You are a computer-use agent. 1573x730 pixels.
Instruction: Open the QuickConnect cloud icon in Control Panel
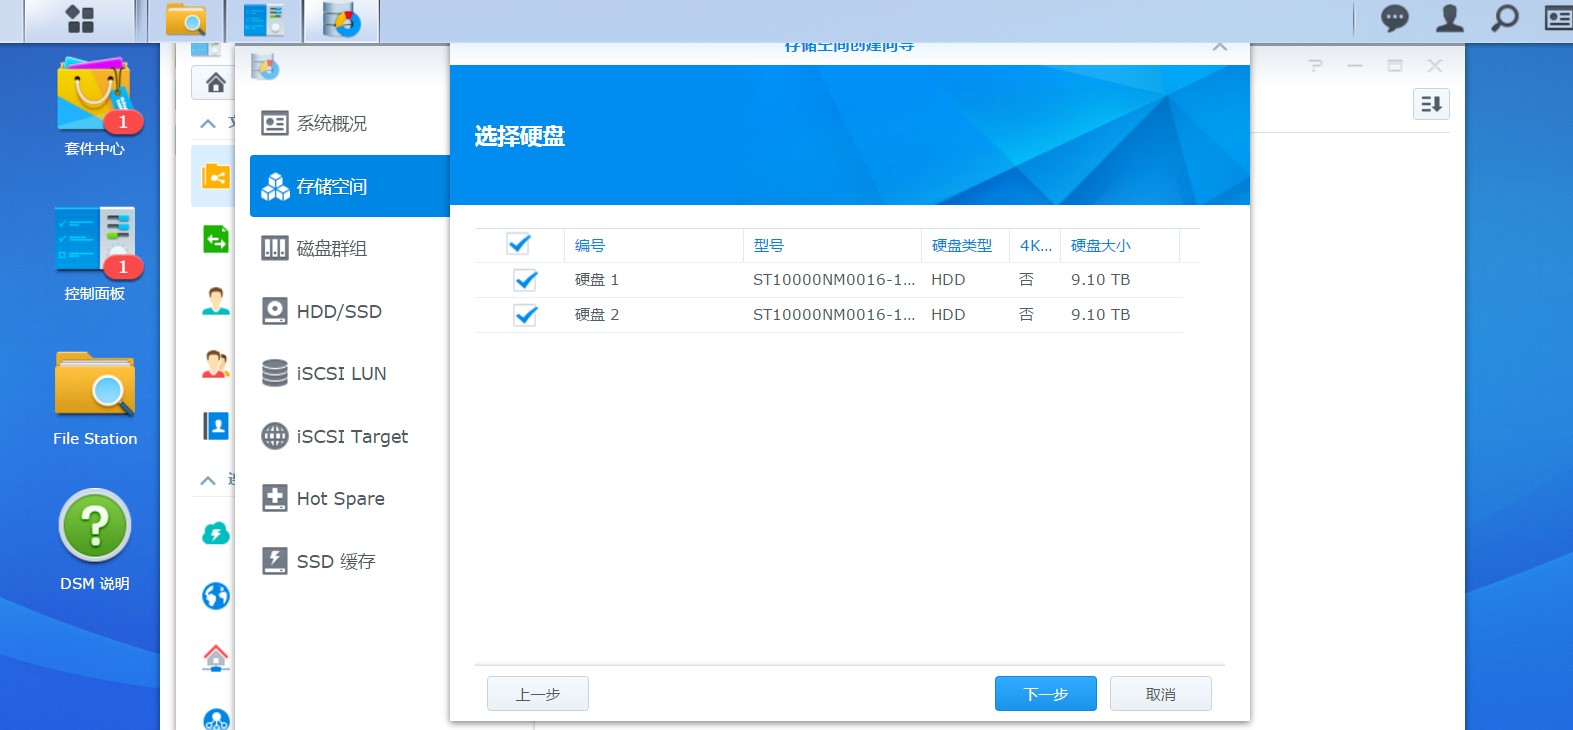[x=215, y=533]
